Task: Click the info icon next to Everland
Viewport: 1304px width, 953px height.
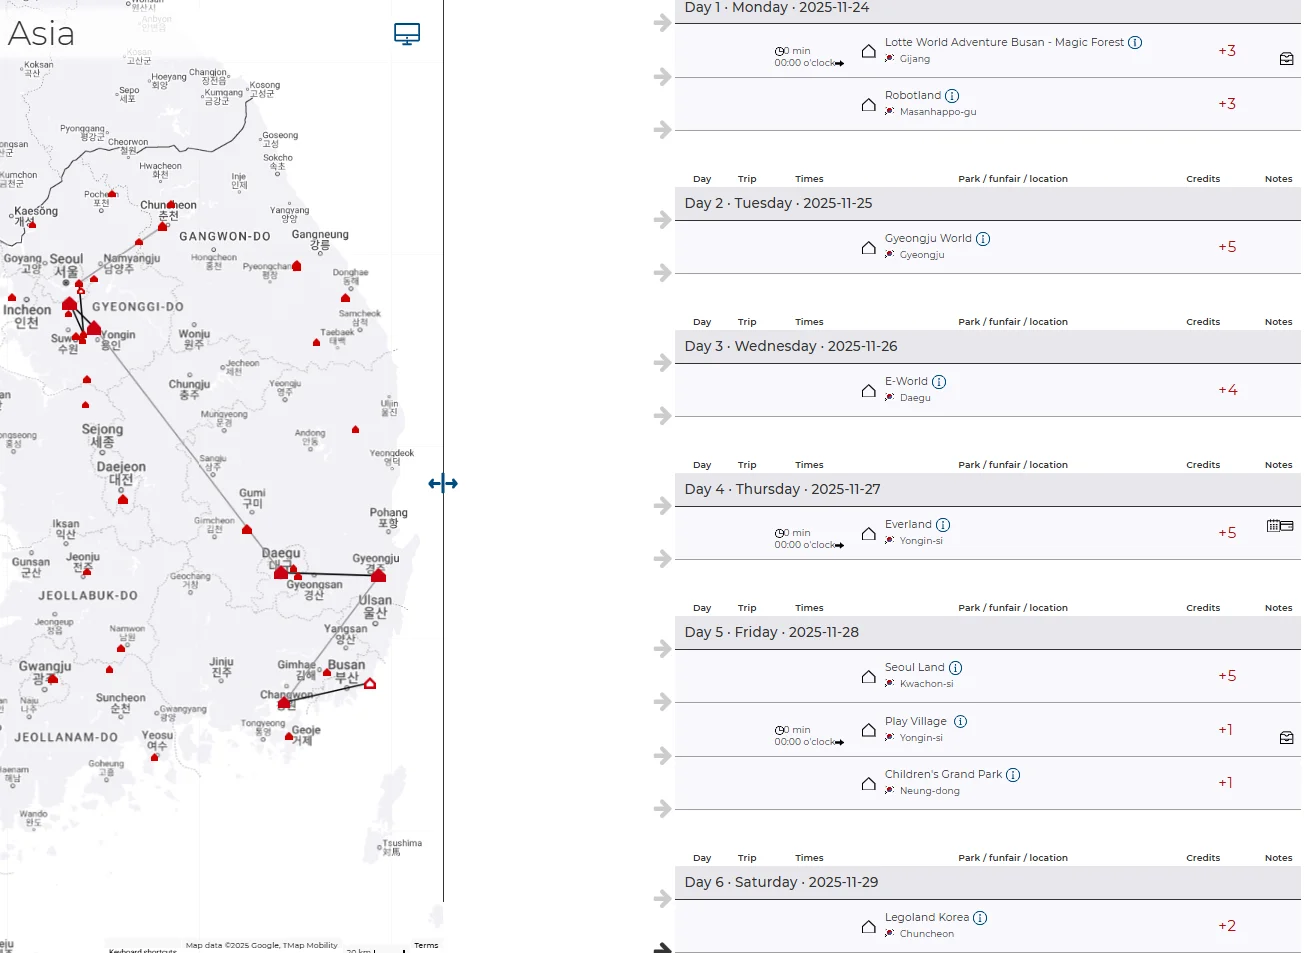Action: [x=943, y=525]
